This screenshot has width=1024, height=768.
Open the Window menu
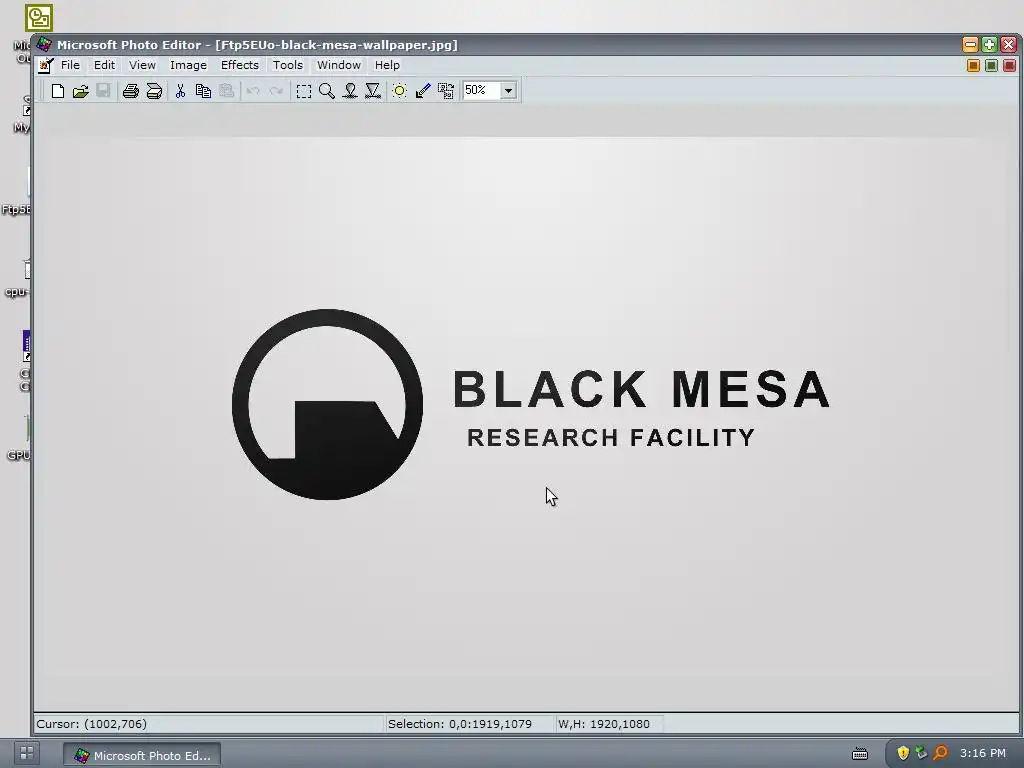point(338,65)
